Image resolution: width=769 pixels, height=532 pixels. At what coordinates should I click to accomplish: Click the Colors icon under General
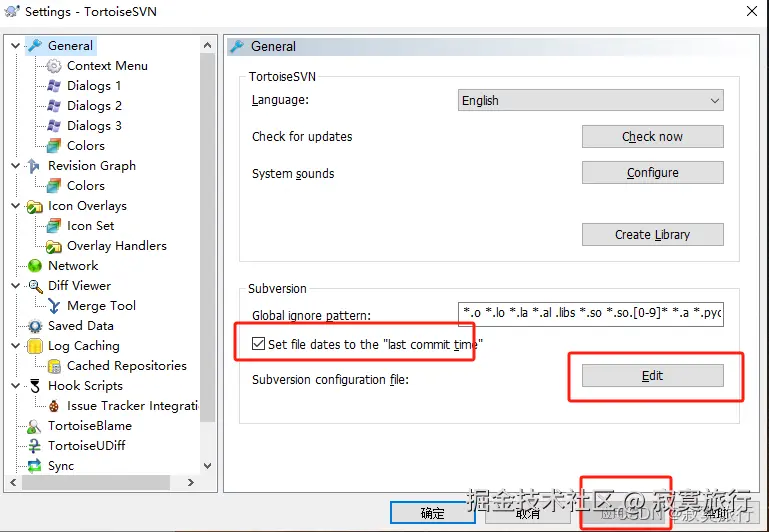54,146
